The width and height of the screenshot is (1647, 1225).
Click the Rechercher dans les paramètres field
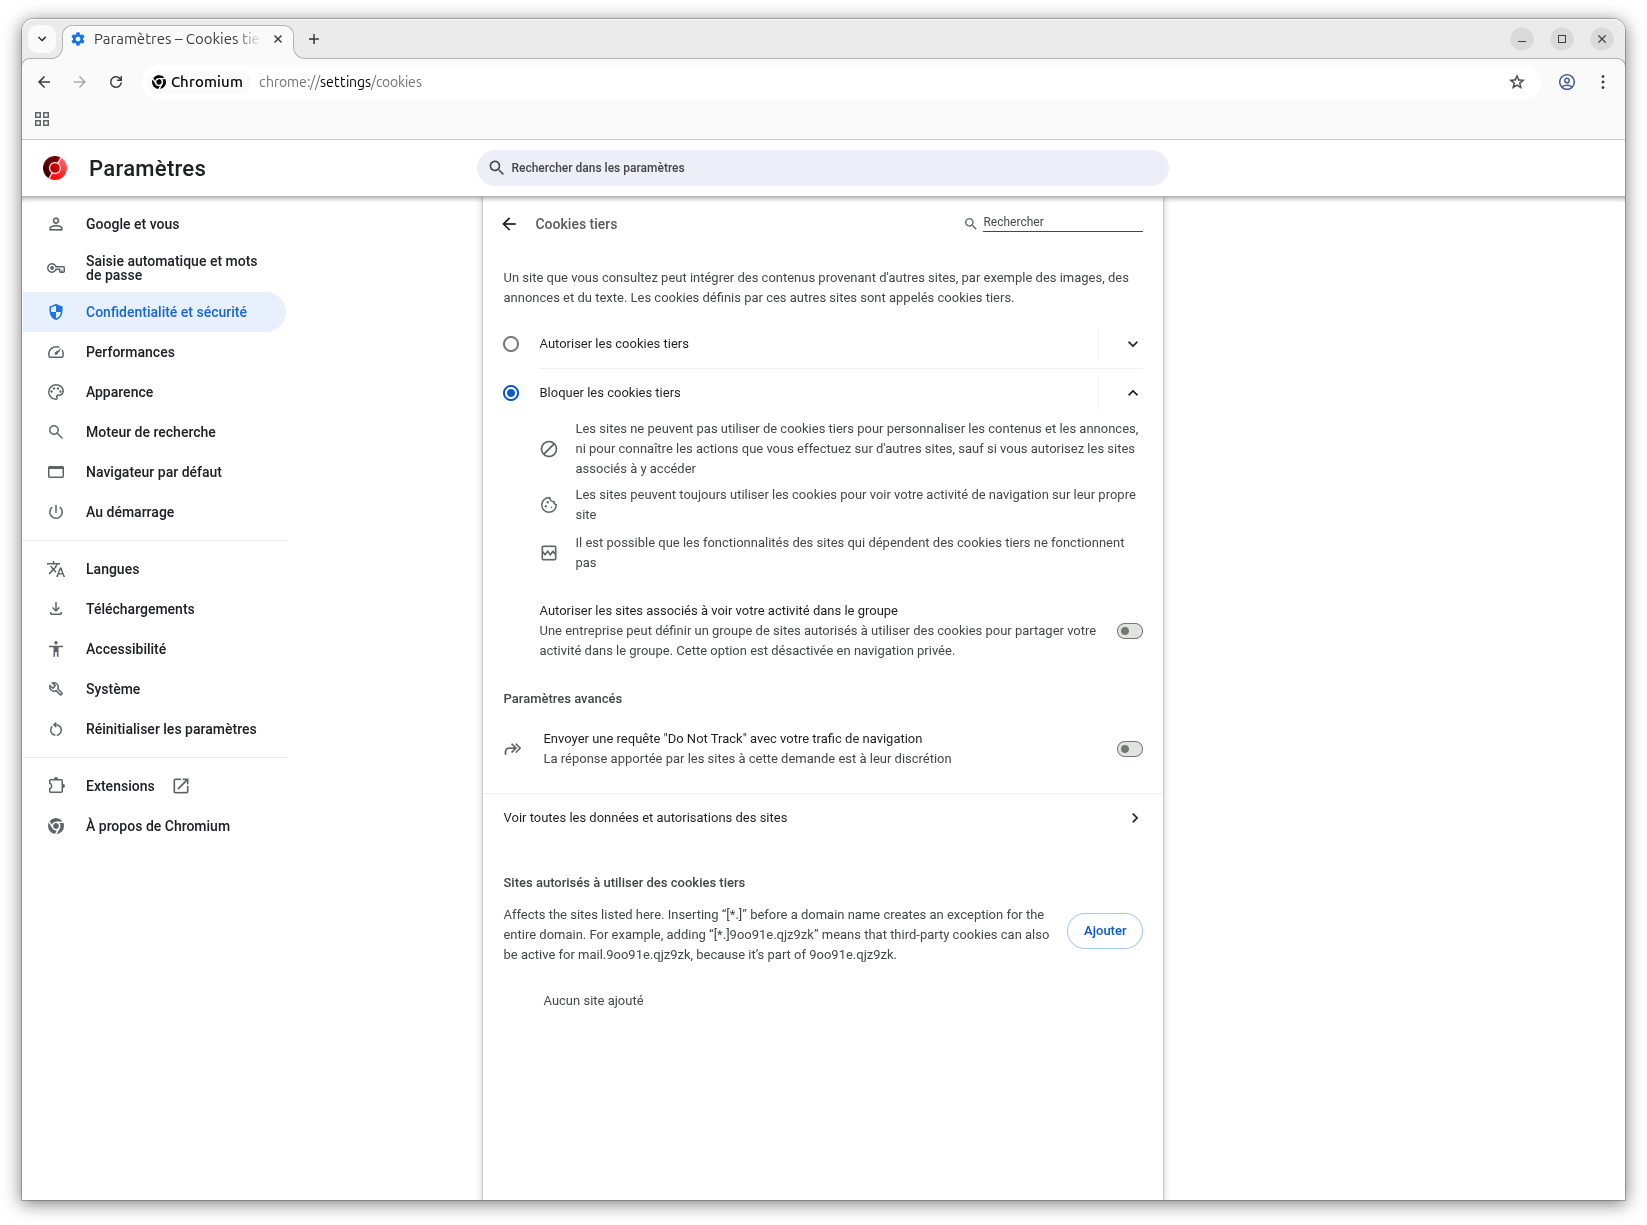[822, 168]
